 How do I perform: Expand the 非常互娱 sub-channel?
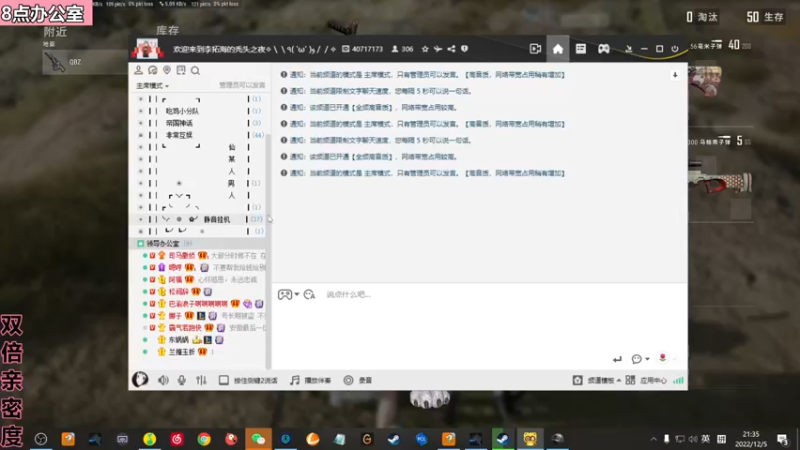click(x=141, y=135)
